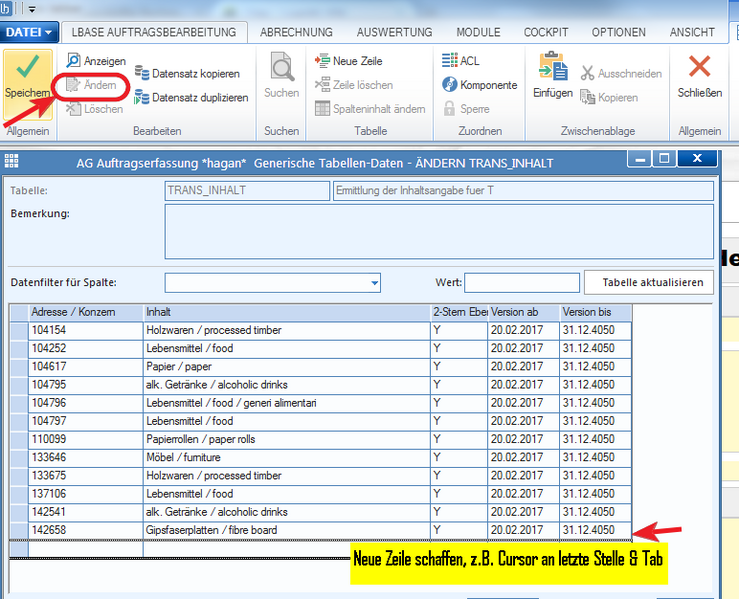
Task: Click the Inhalt column header
Action: click(287, 312)
